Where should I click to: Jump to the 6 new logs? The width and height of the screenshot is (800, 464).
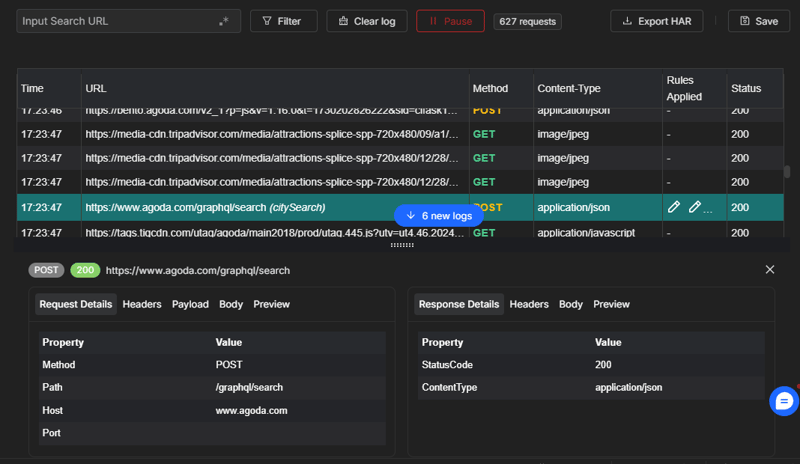point(439,216)
